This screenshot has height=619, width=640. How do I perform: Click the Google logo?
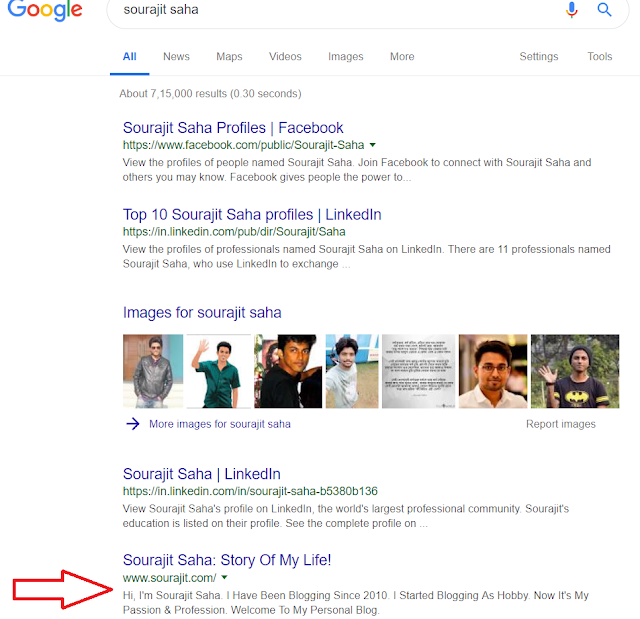(x=45, y=10)
